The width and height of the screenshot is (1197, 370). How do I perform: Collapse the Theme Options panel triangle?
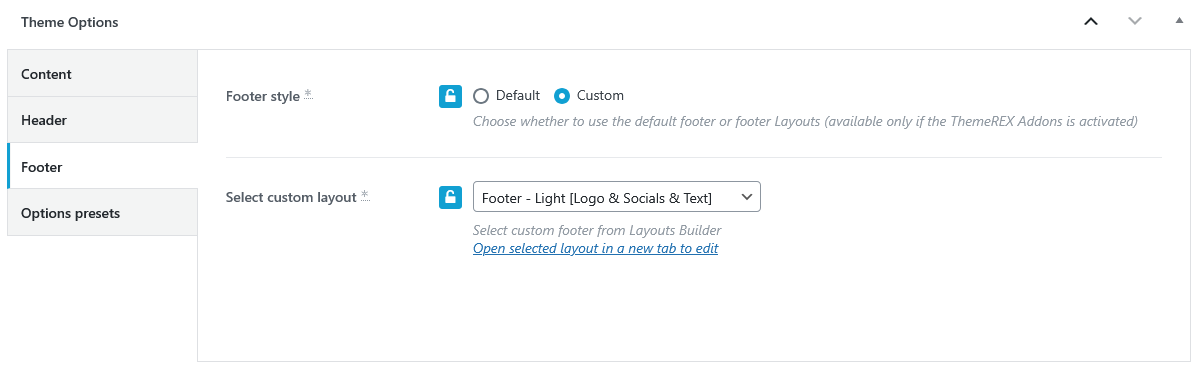(x=1179, y=21)
